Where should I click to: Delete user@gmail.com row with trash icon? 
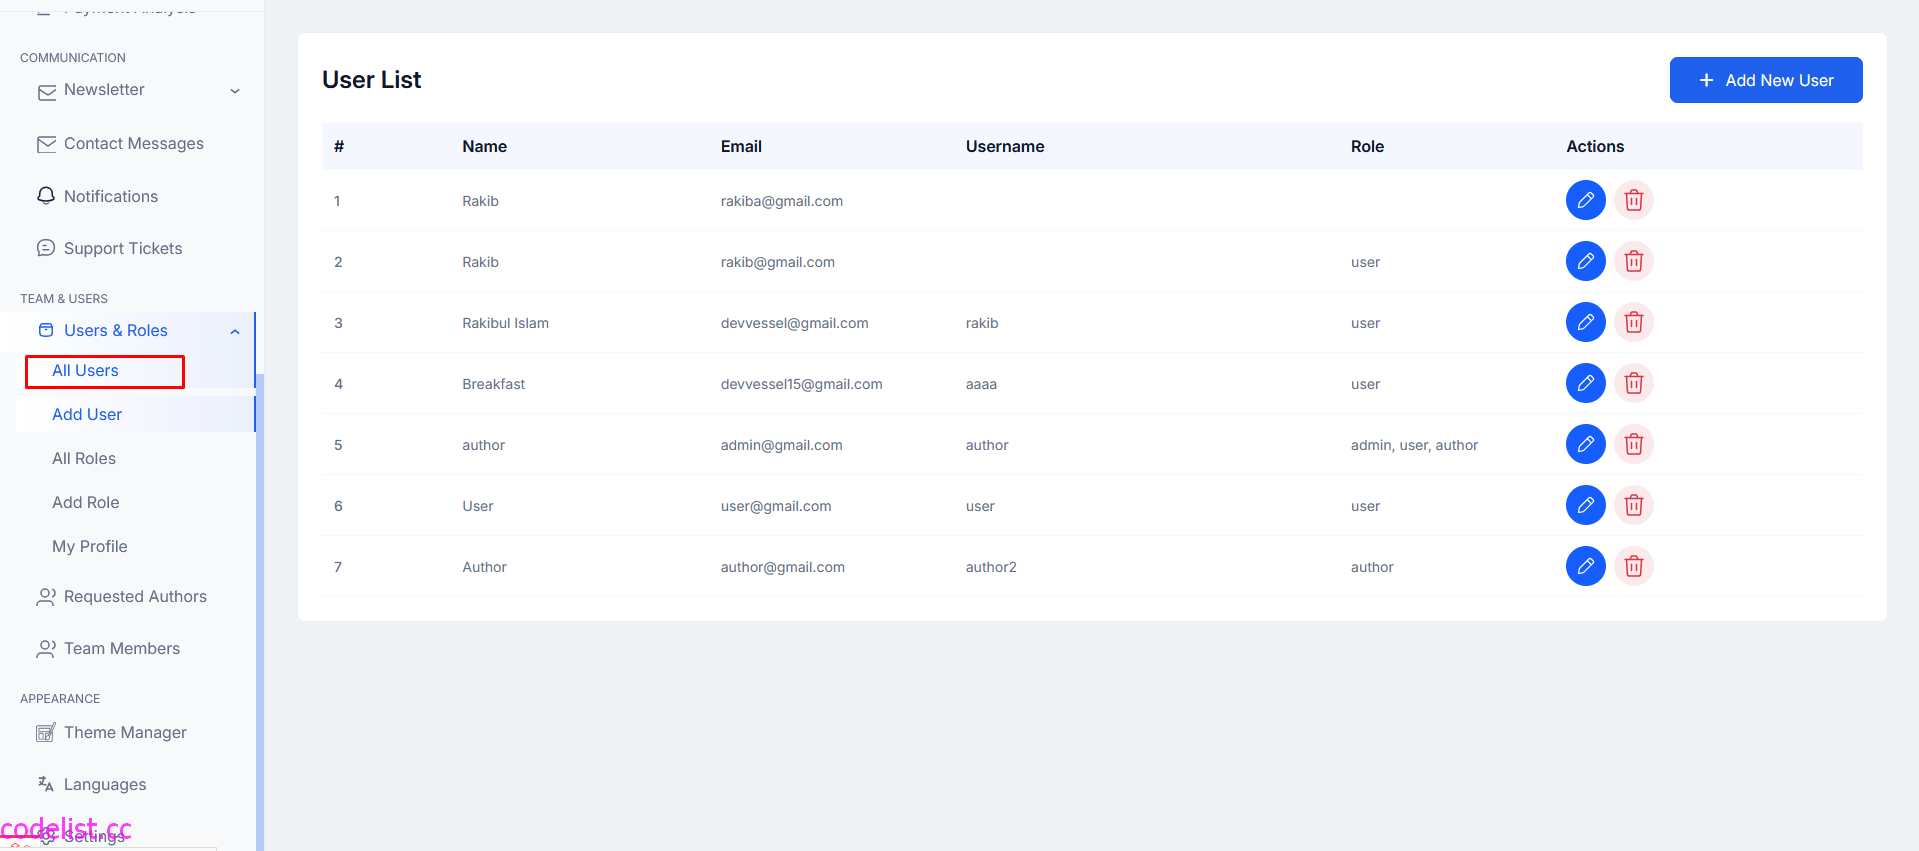(1634, 505)
